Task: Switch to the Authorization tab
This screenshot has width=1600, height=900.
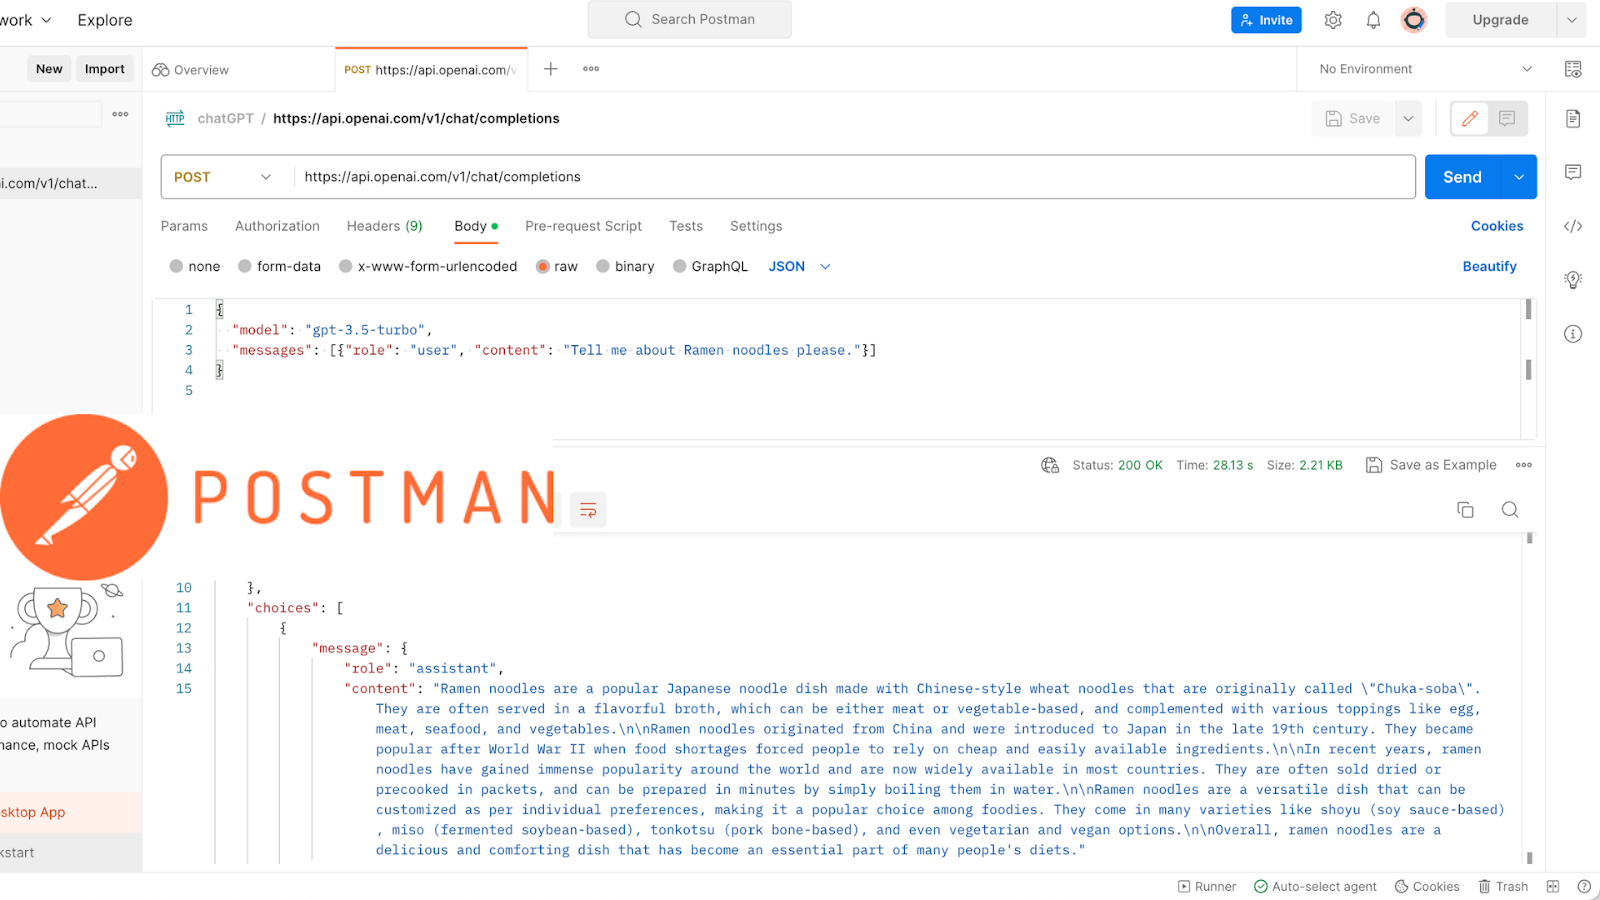Action: [x=277, y=226]
